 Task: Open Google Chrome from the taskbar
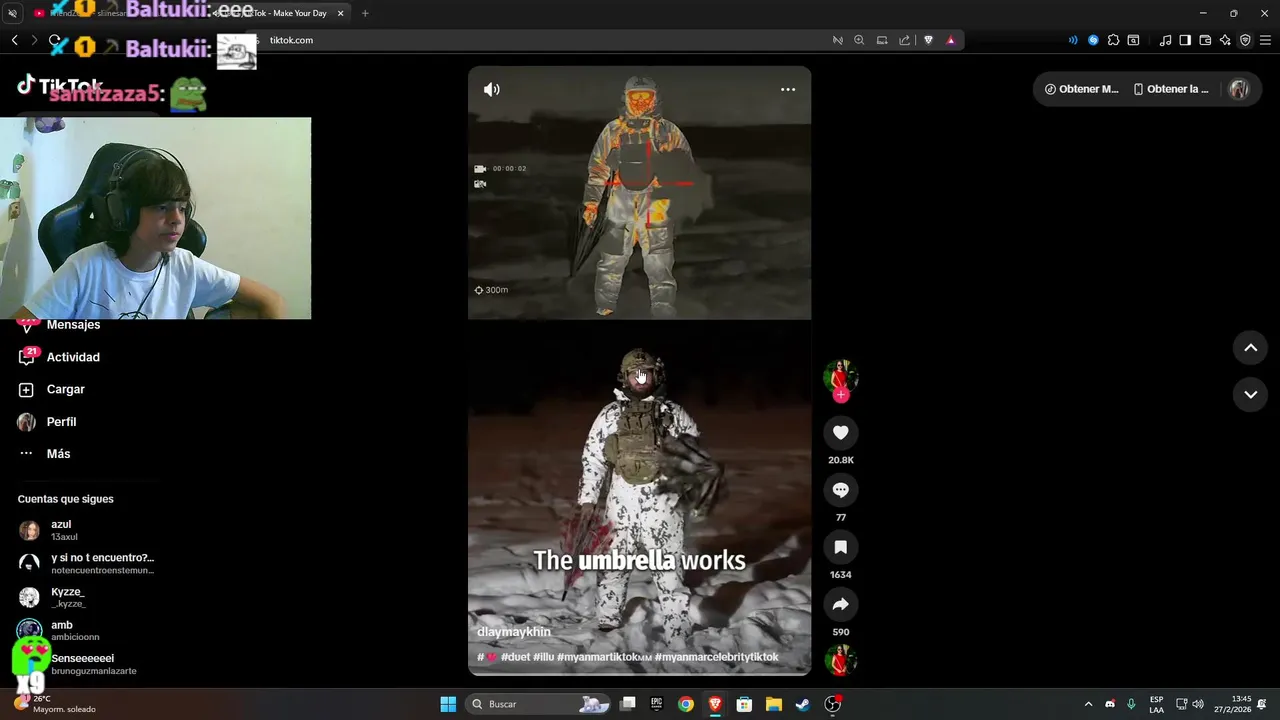pyautogui.click(x=686, y=704)
